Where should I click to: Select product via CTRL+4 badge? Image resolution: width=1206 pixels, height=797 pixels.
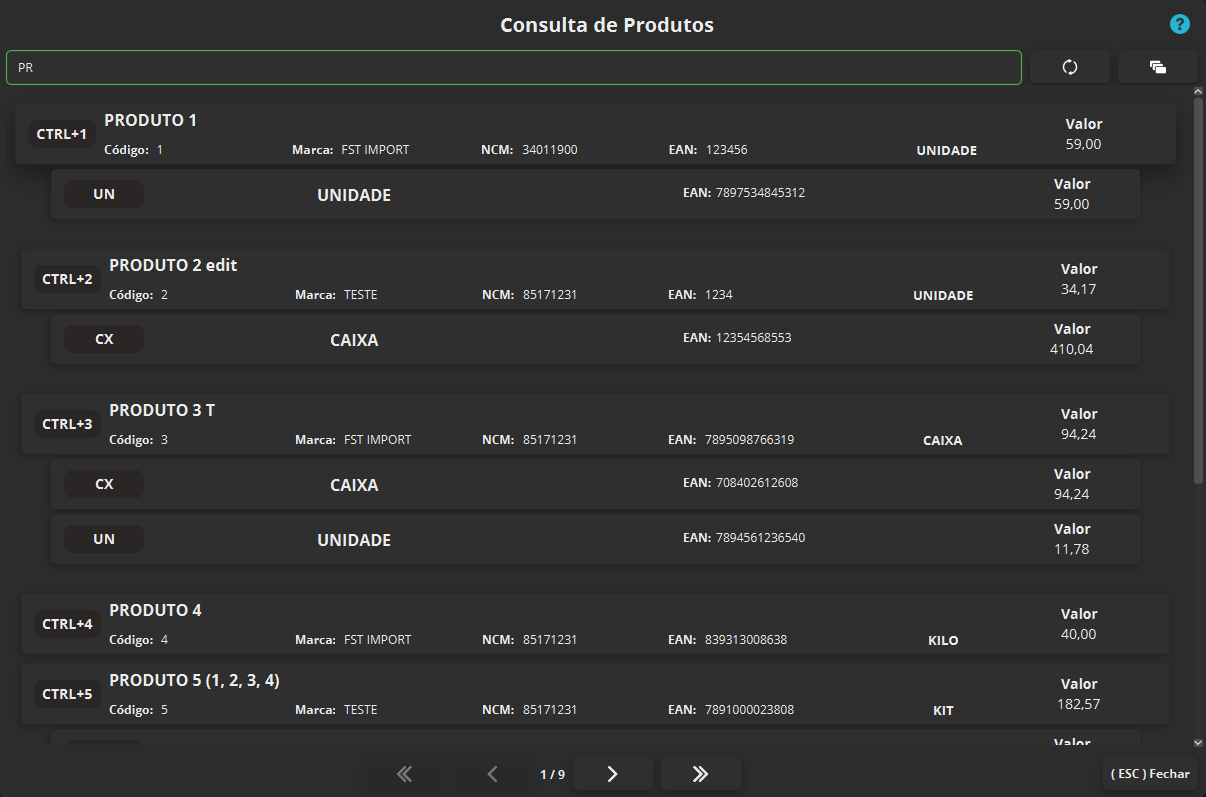(x=67, y=624)
